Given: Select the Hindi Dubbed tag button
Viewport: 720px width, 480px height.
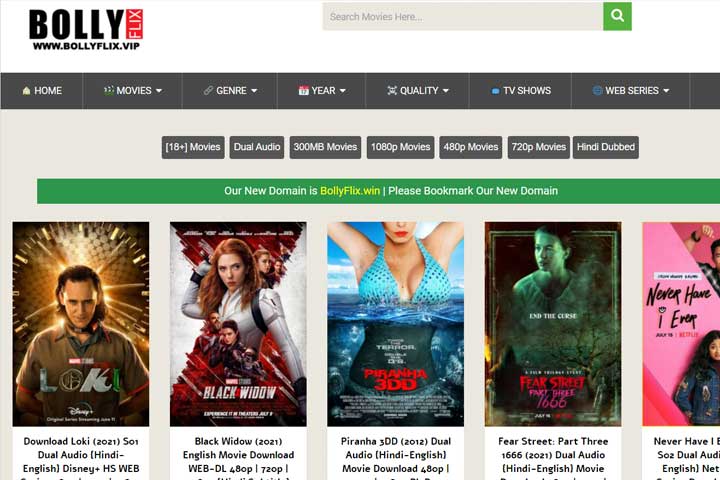Looking at the screenshot, I should point(606,147).
